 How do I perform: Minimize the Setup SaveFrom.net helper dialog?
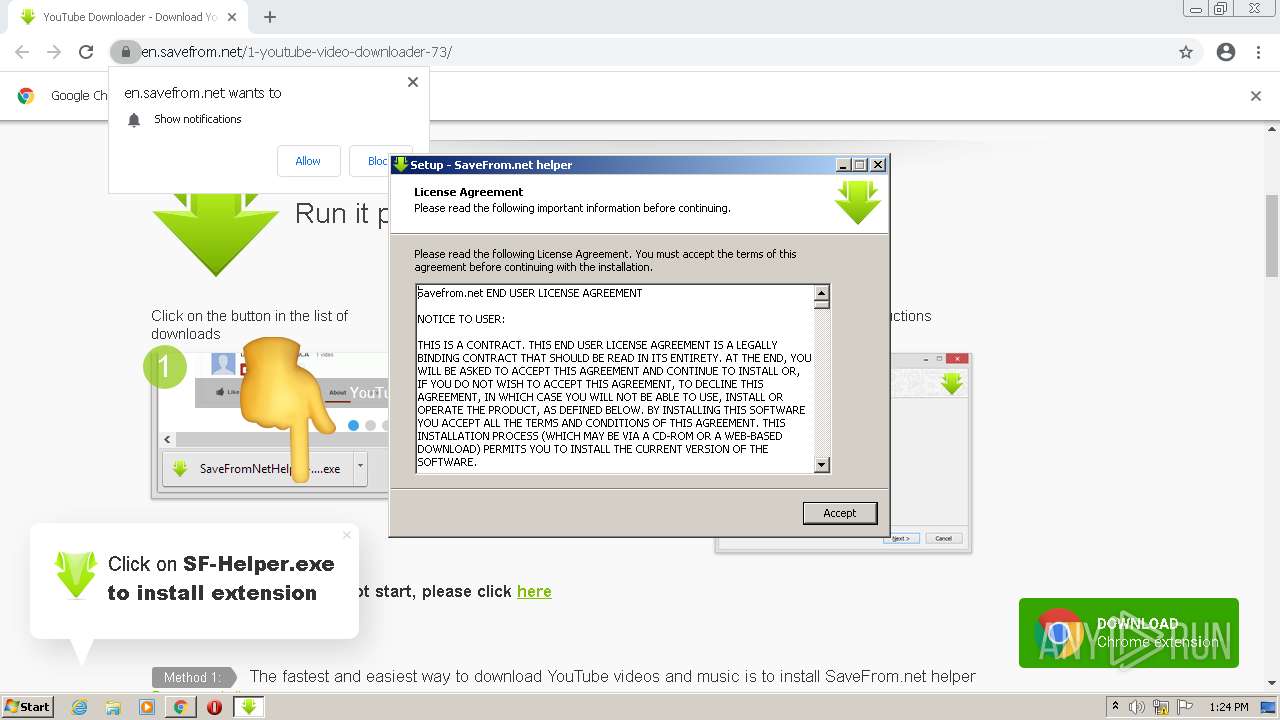coord(843,165)
